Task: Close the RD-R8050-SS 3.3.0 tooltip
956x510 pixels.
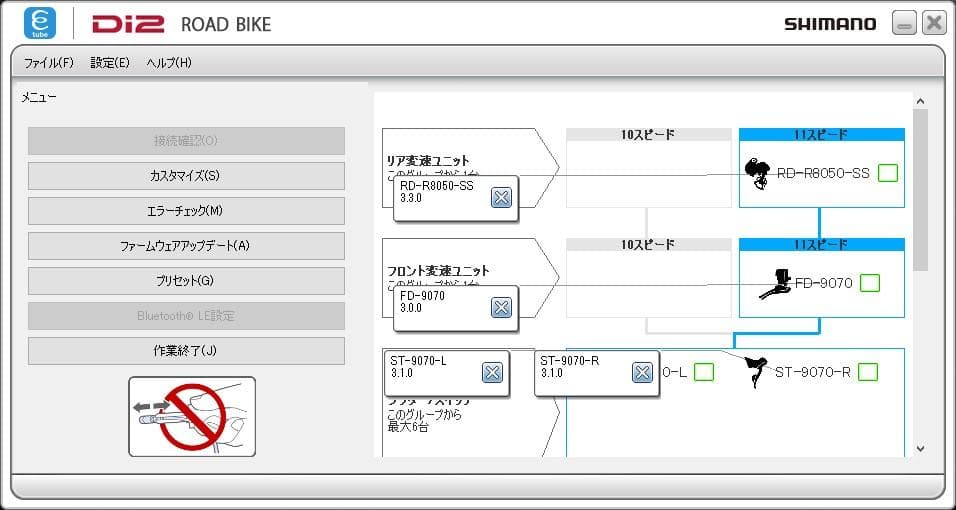Action: pyautogui.click(x=501, y=198)
